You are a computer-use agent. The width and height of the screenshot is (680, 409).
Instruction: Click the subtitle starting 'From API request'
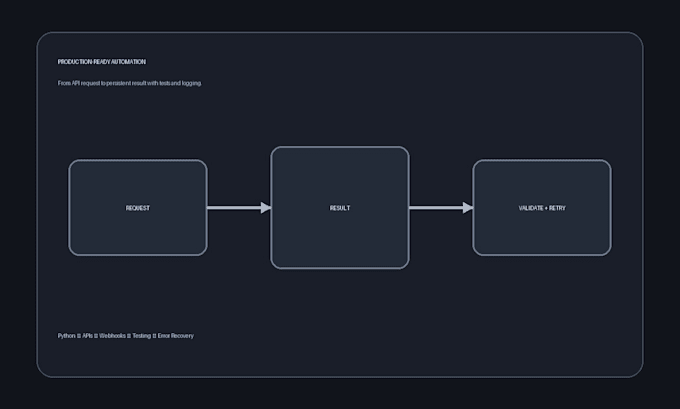click(130, 83)
